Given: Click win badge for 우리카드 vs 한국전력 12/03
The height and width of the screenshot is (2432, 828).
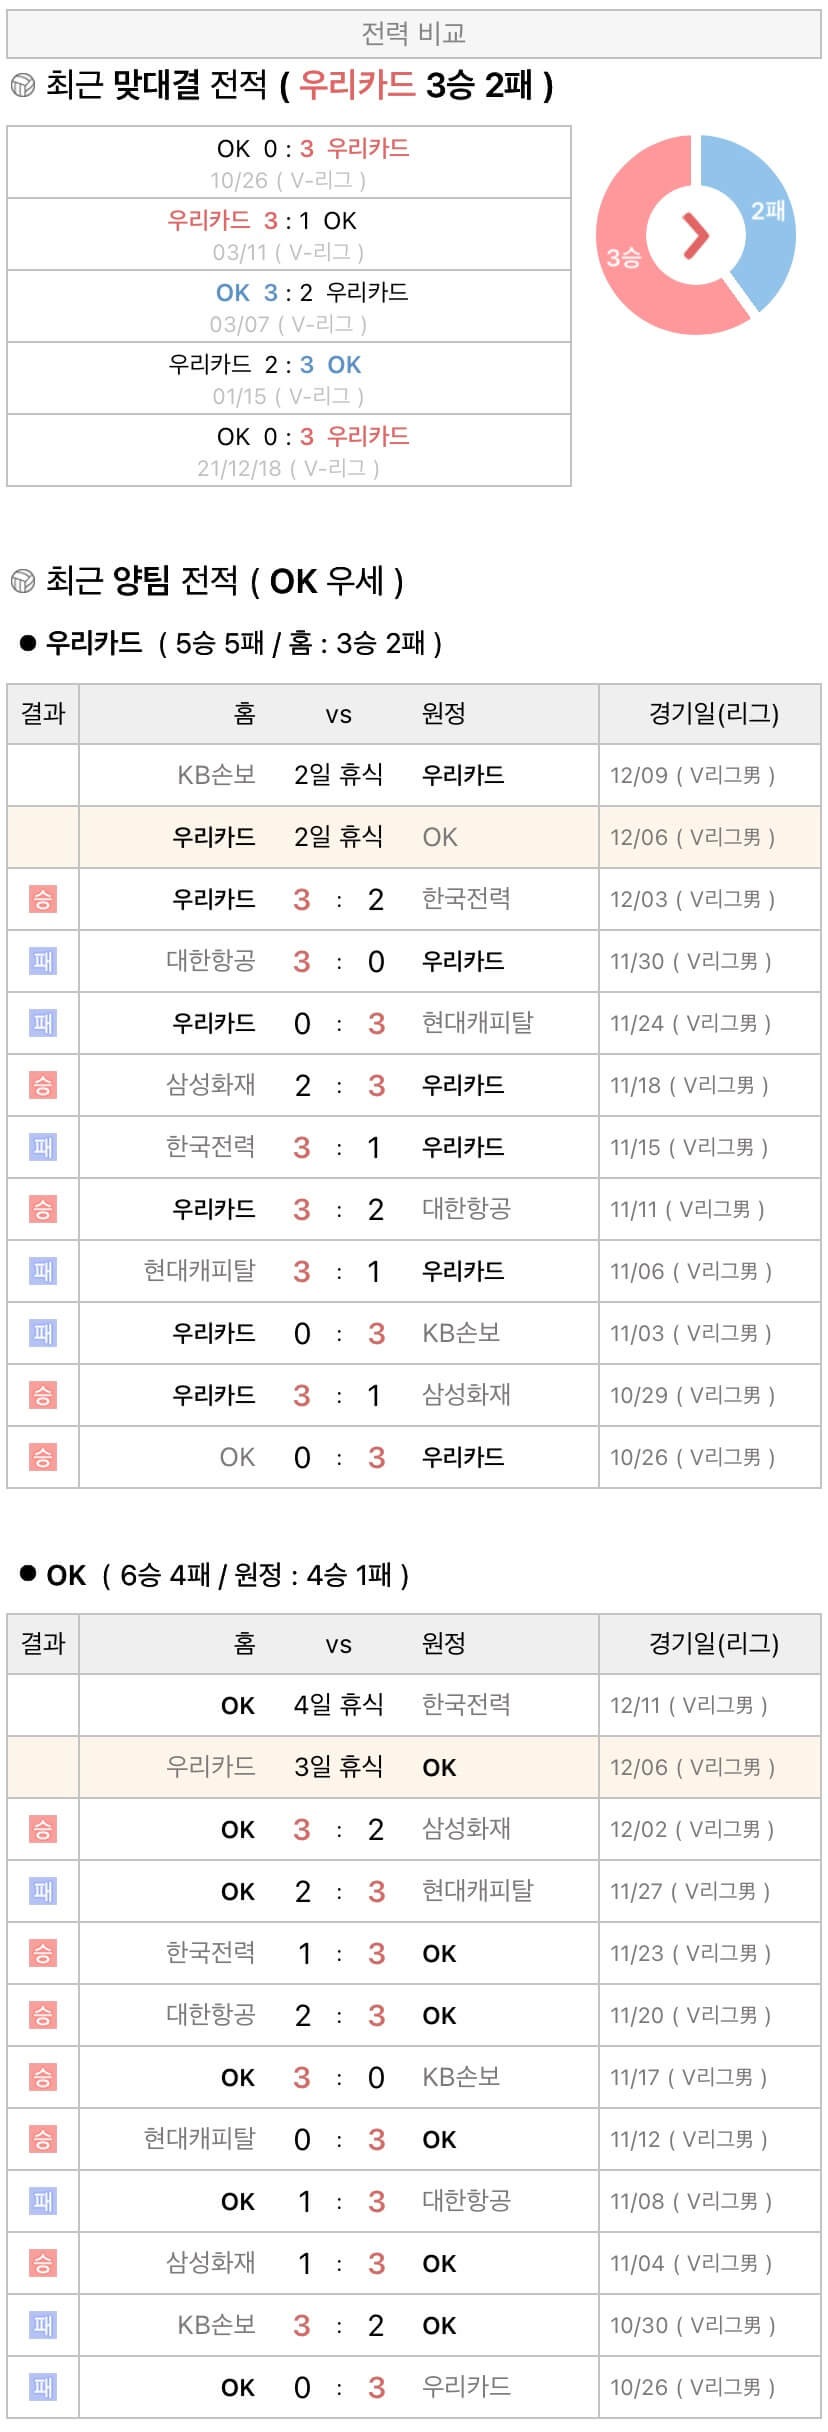Looking at the screenshot, I should pos(43,899).
